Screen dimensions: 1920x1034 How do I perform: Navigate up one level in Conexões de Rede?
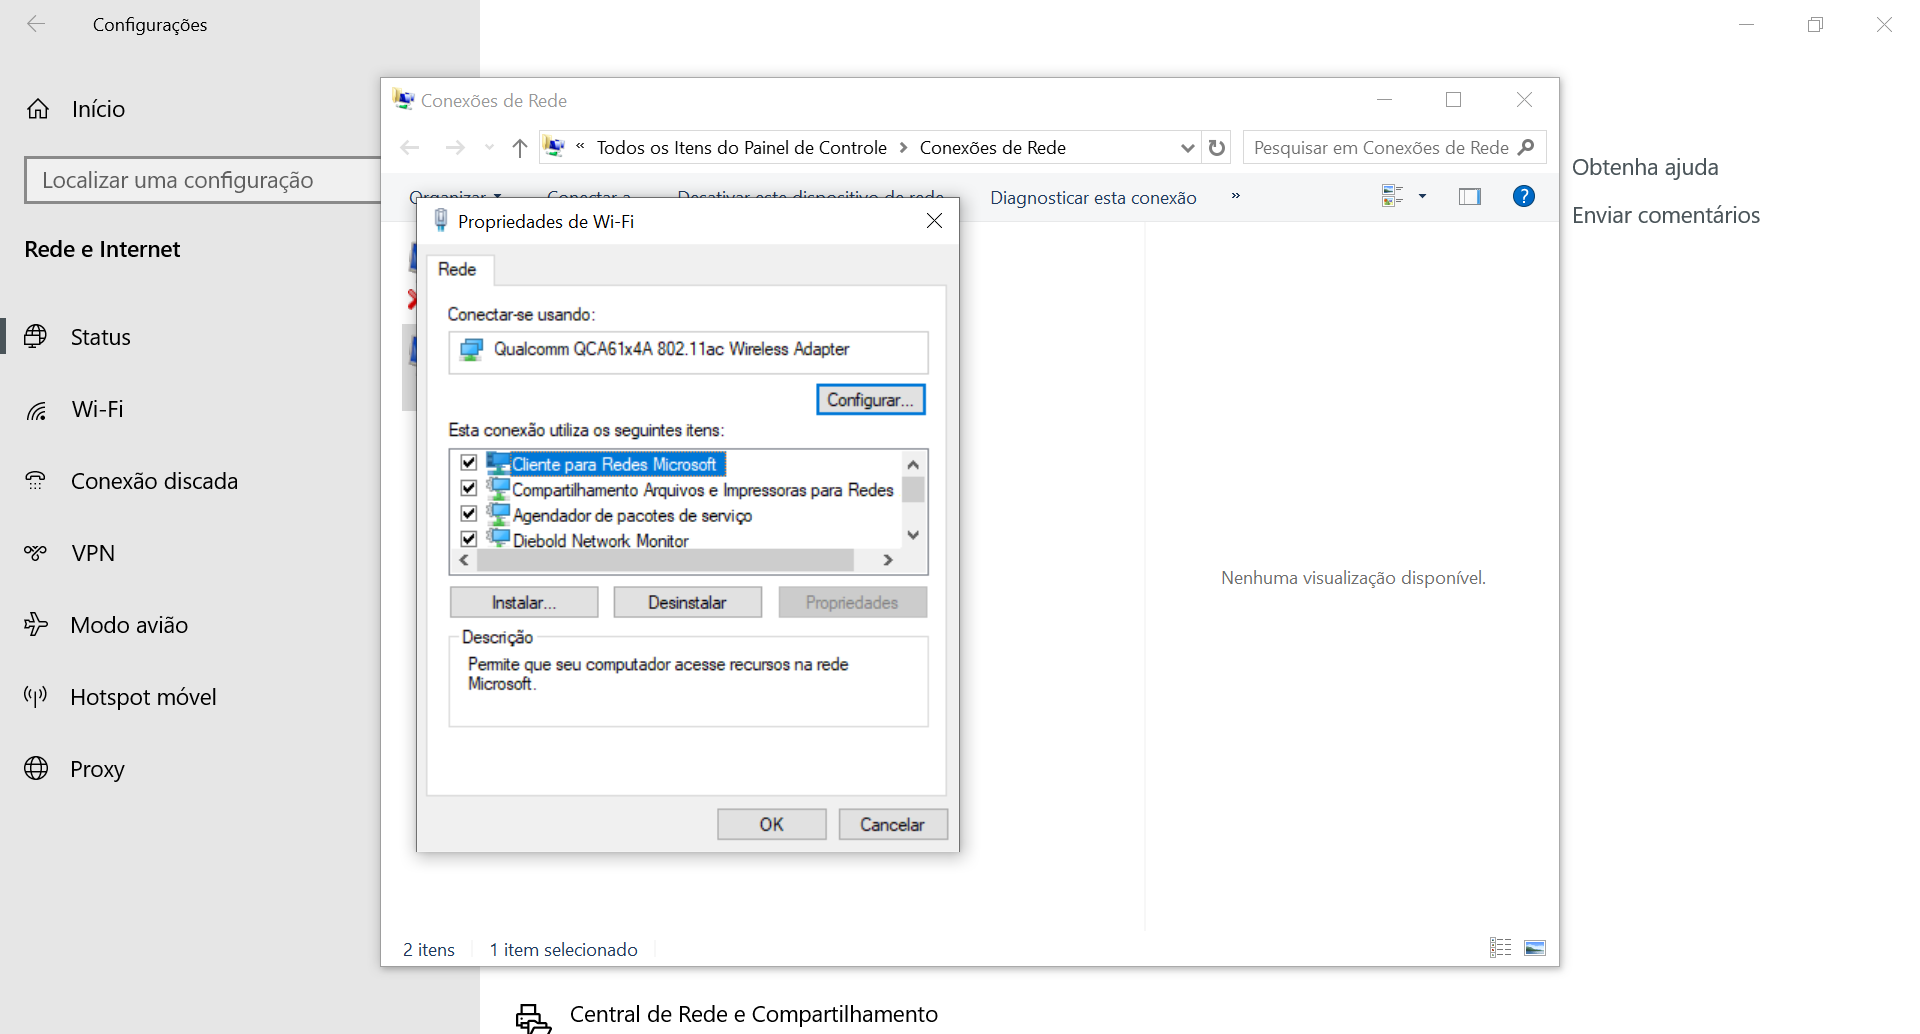click(x=520, y=148)
